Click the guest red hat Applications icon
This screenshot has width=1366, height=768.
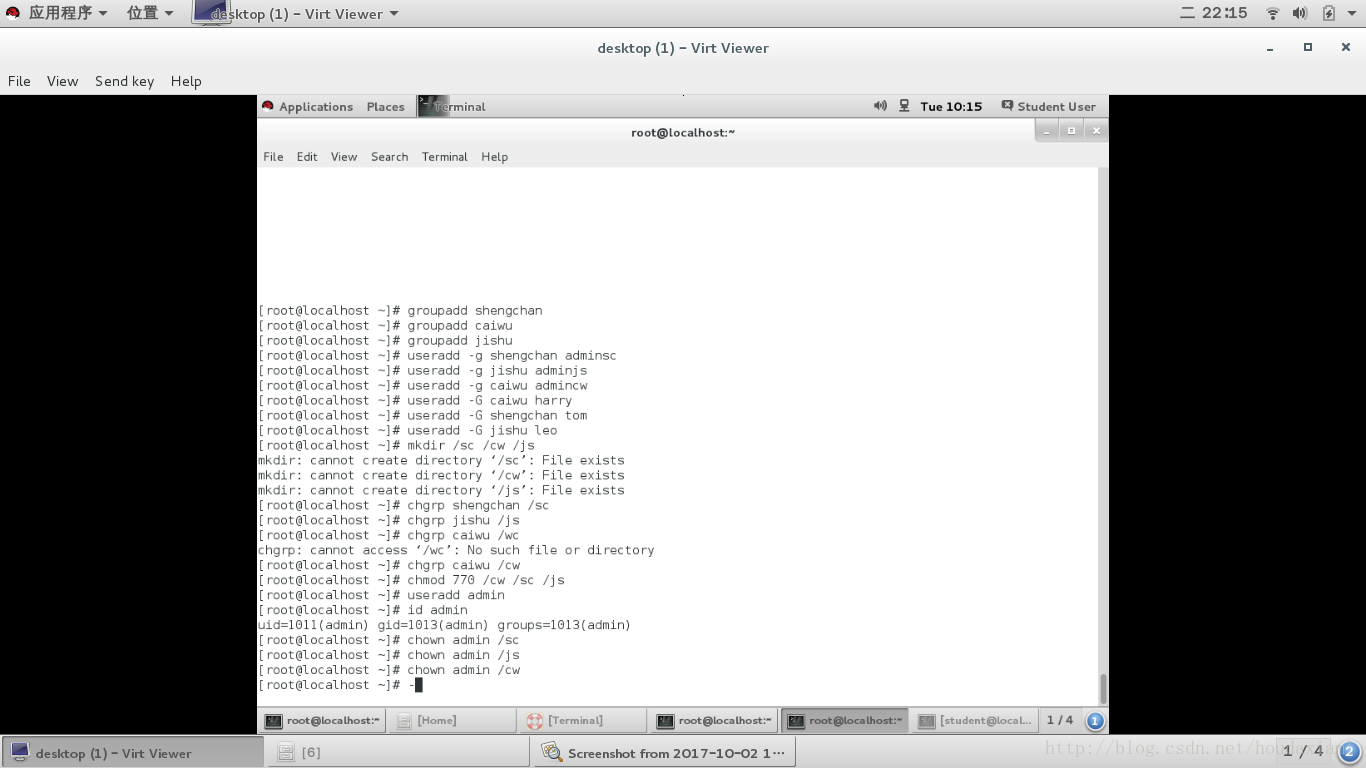pyautogui.click(x=268, y=106)
